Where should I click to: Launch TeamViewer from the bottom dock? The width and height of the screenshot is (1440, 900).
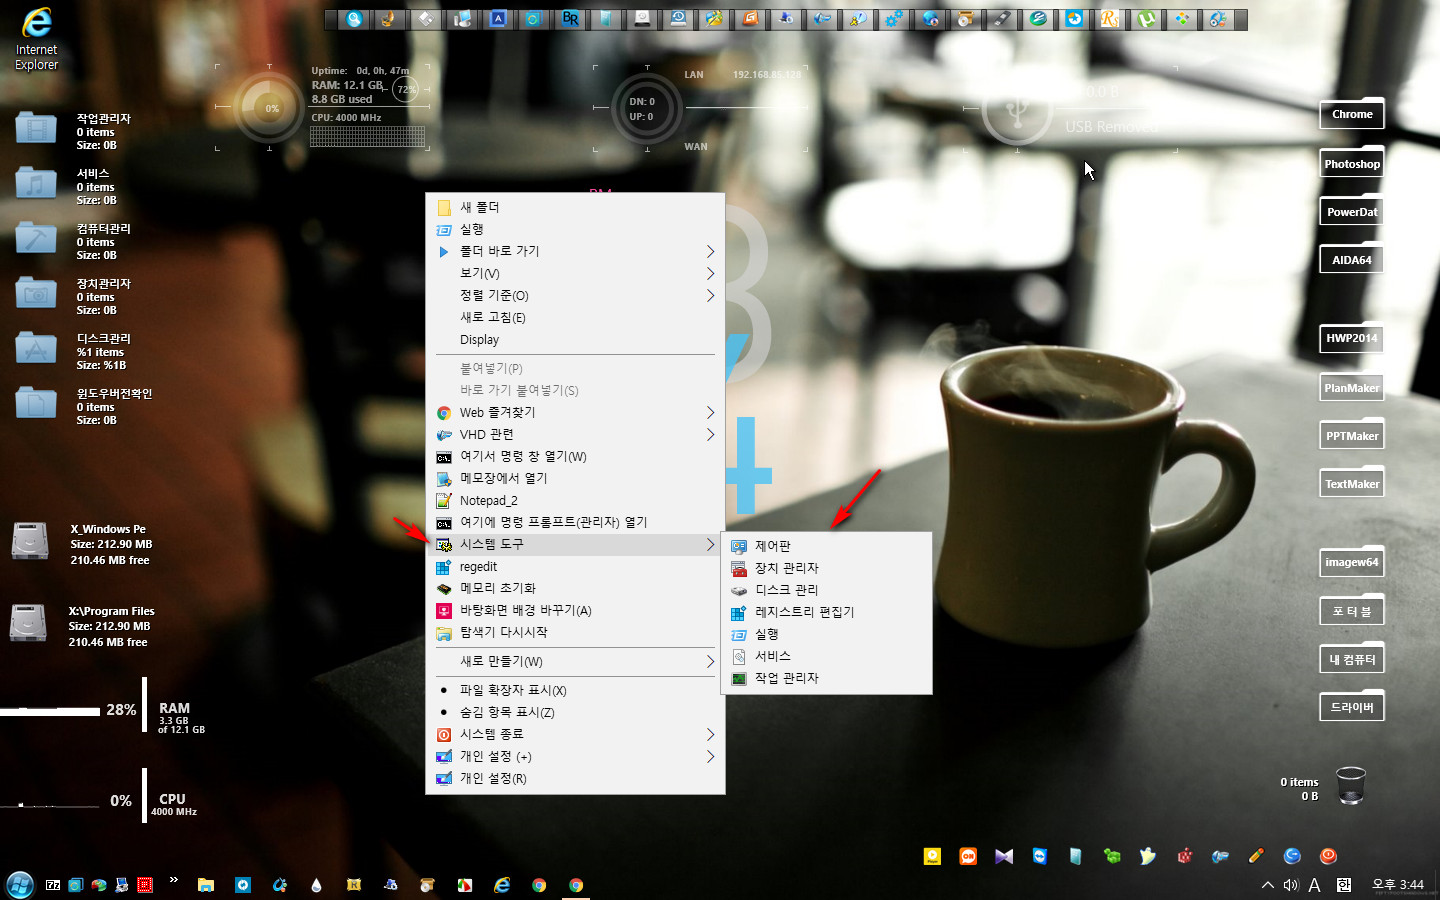tap(1040, 856)
